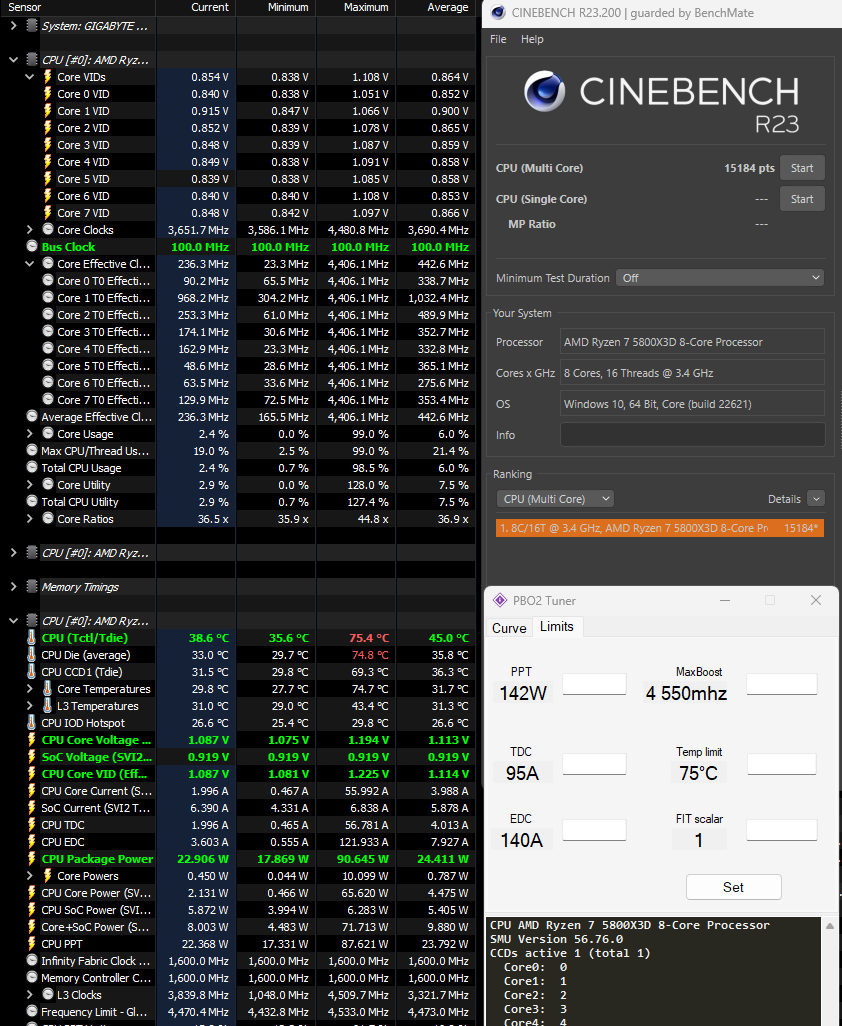
Task: Collapse the Core Effective Clocks node
Action: tap(29, 264)
